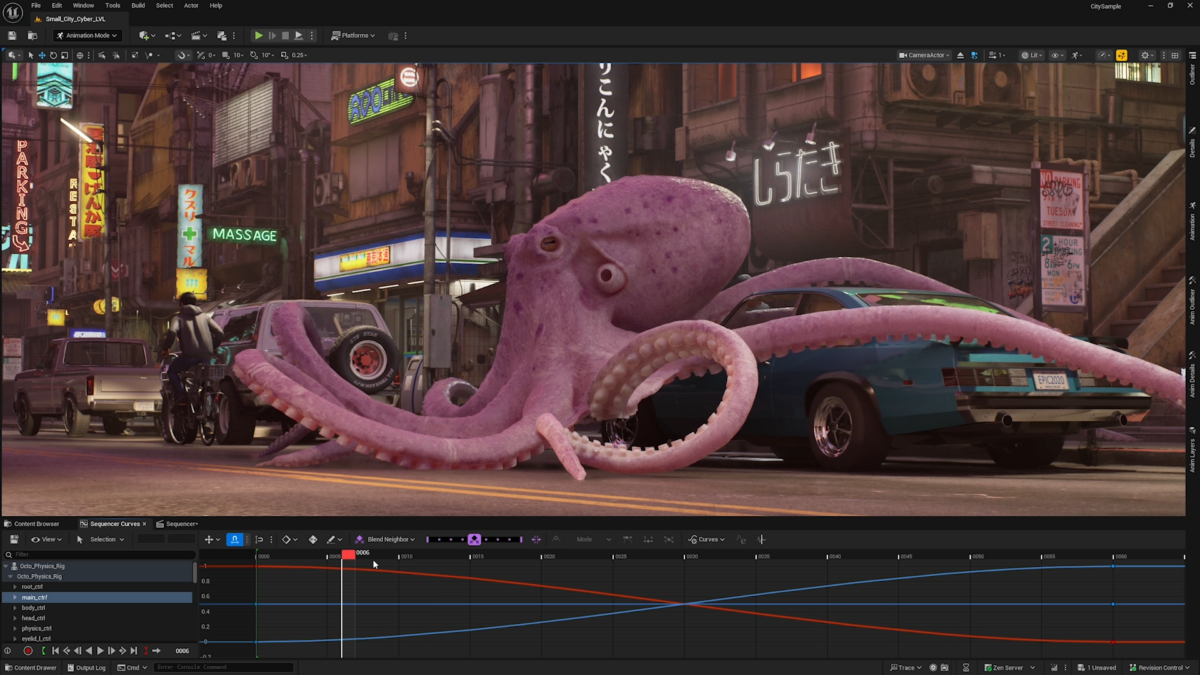Open the Help menu
This screenshot has width=1200, height=675.
click(x=216, y=6)
